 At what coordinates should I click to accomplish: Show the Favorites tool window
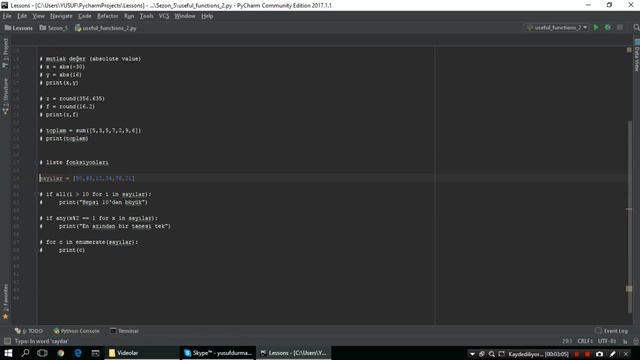coord(5,301)
